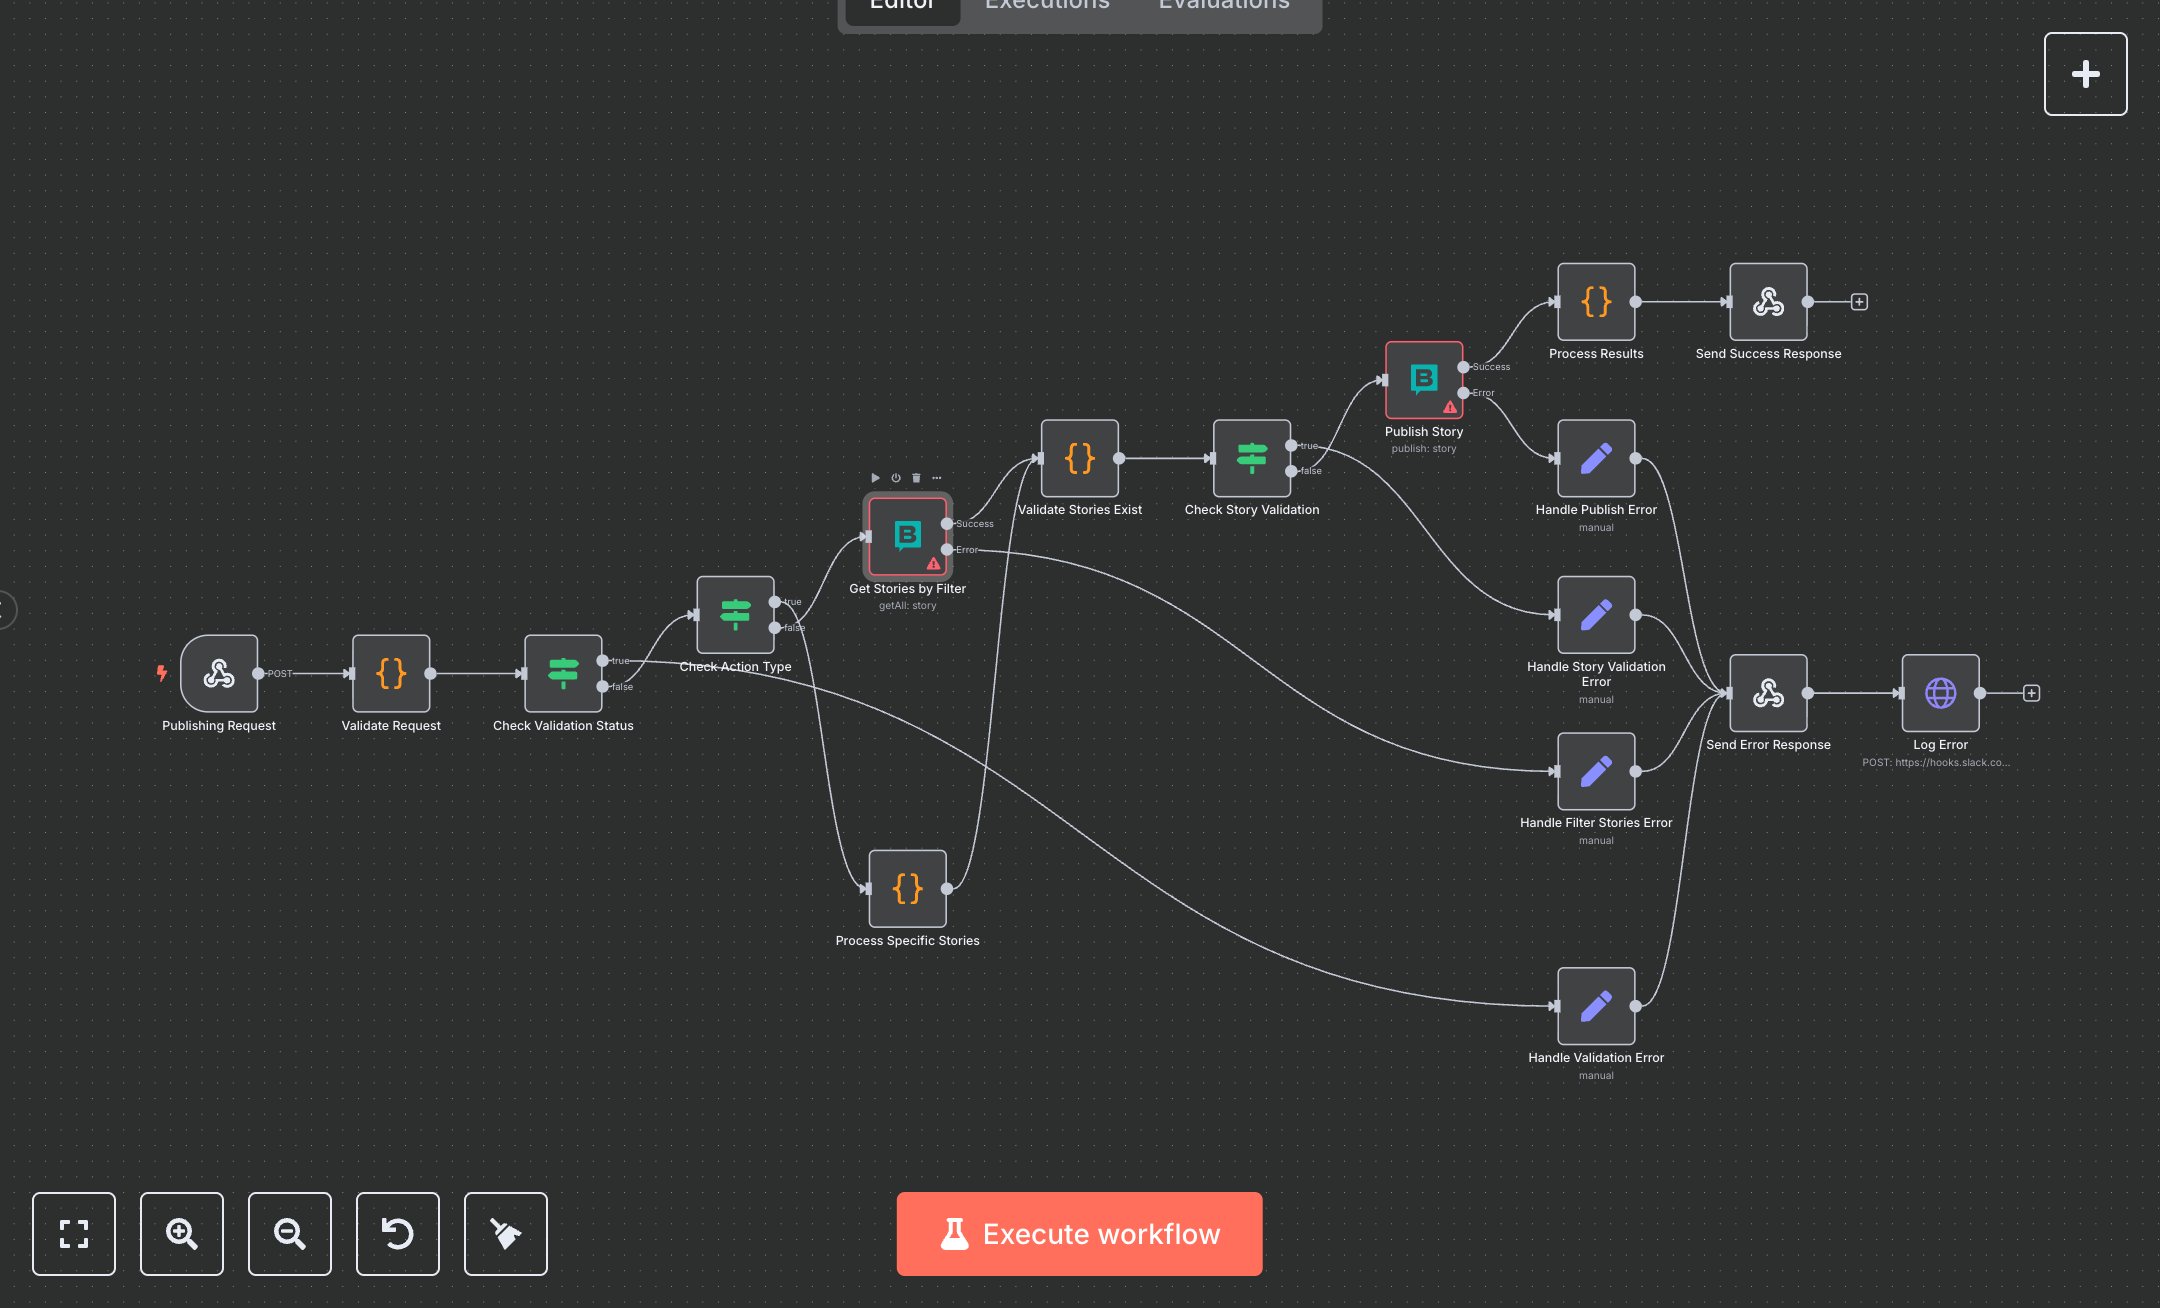Image resolution: width=2160 pixels, height=1308 pixels.
Task: Select the Publishing Request webhook node
Action: (219, 673)
